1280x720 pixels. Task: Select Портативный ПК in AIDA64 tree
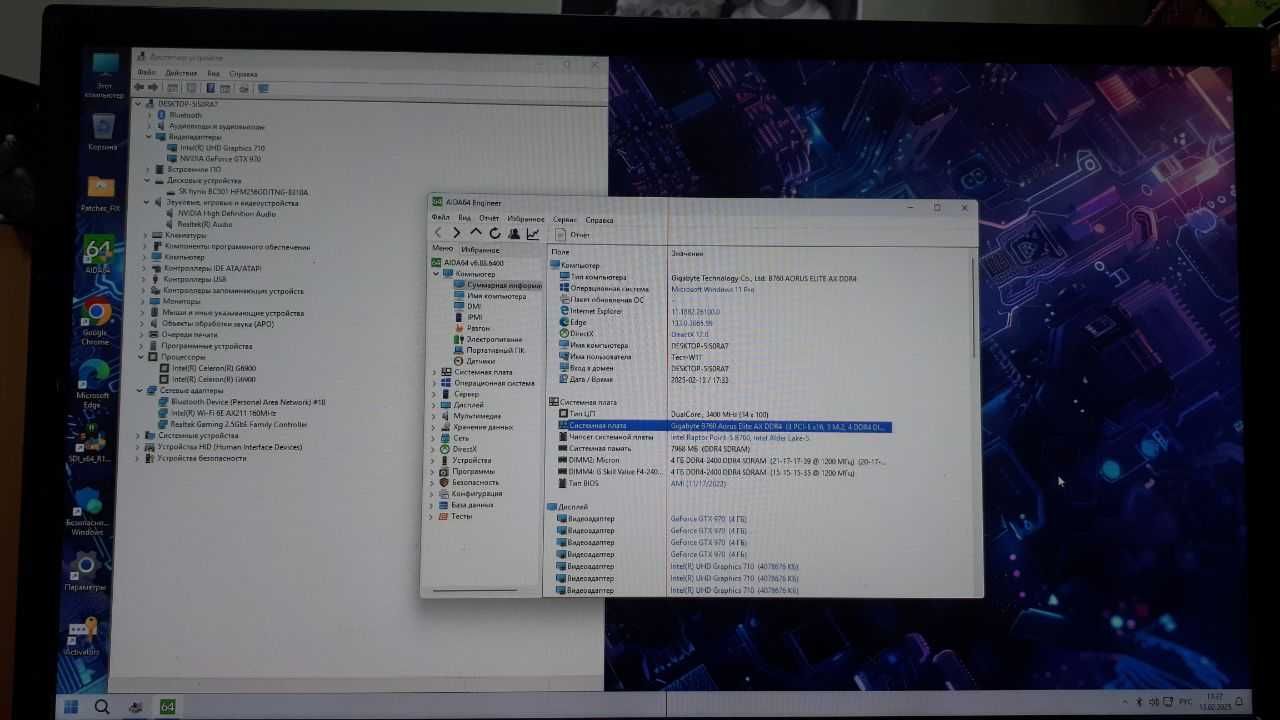489,350
